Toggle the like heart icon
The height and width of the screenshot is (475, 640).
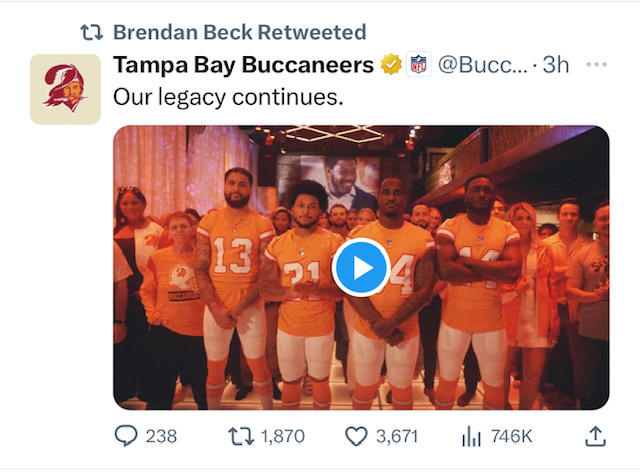point(355,436)
